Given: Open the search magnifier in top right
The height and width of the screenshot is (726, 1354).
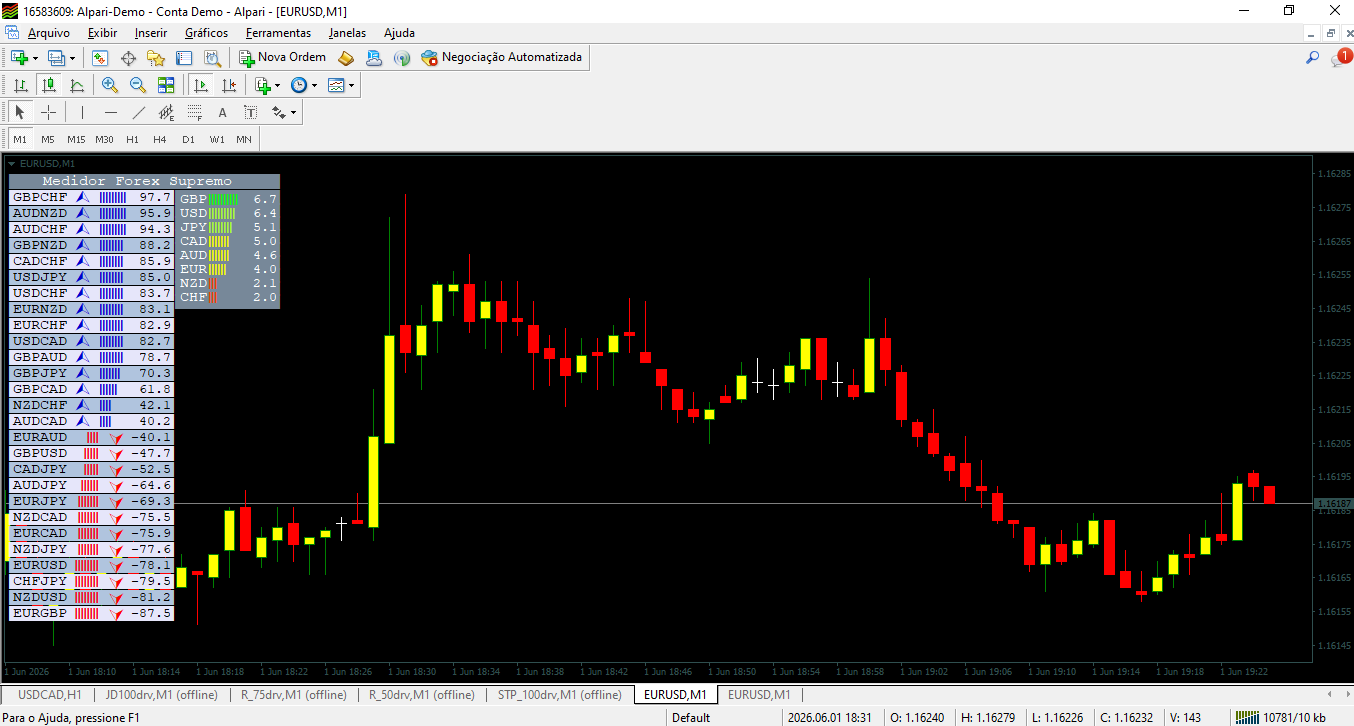Looking at the screenshot, I should tap(1313, 58).
